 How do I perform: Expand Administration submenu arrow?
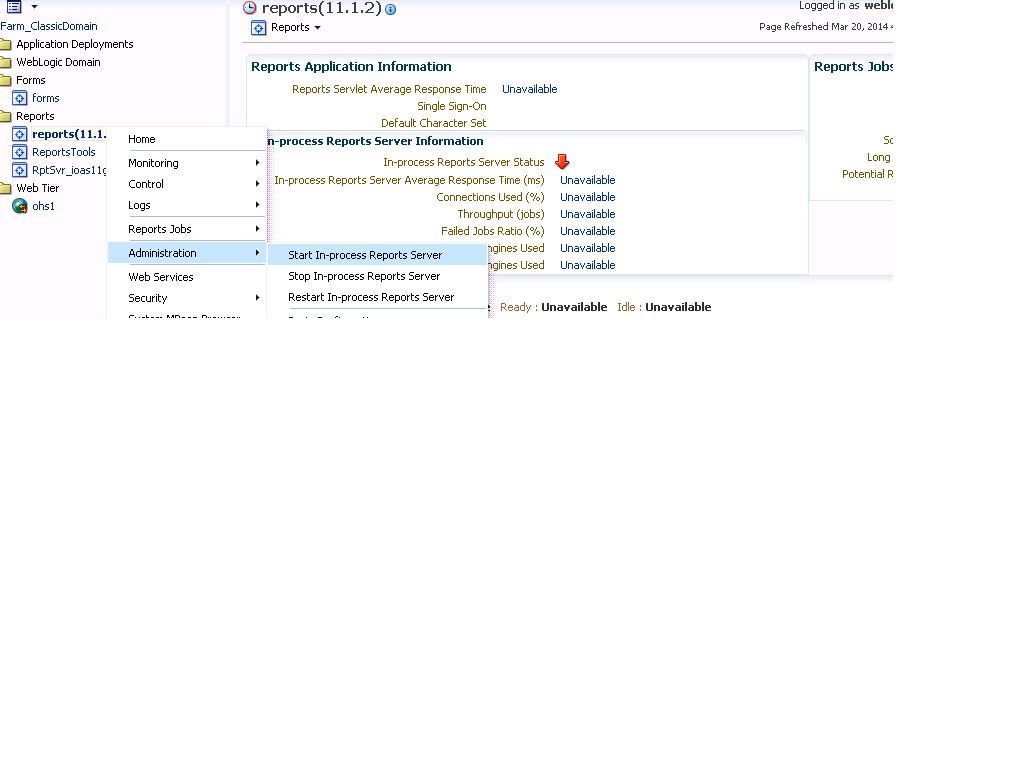pyautogui.click(x=257, y=253)
